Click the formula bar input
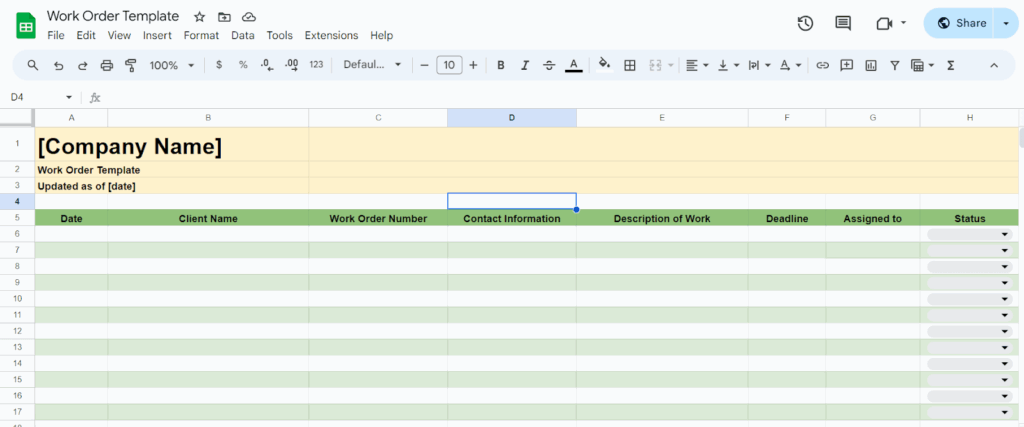 (562, 97)
